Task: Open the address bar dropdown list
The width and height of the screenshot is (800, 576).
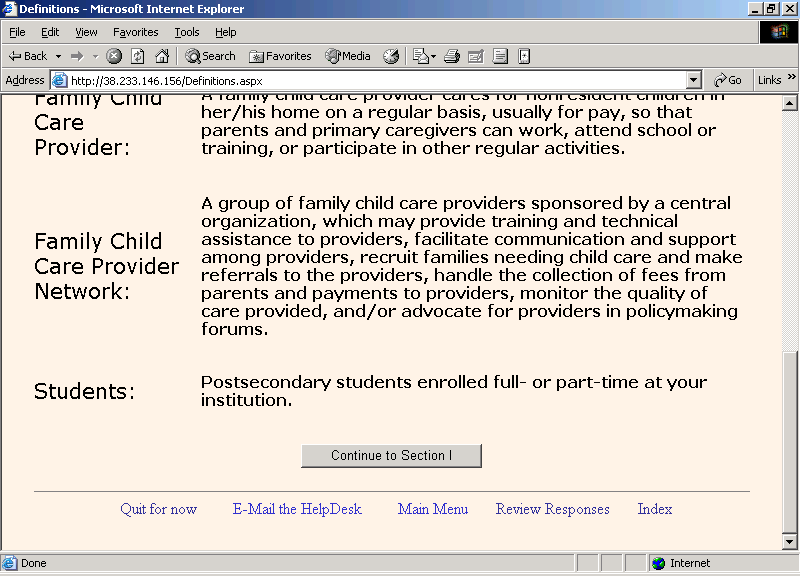Action: [694, 80]
